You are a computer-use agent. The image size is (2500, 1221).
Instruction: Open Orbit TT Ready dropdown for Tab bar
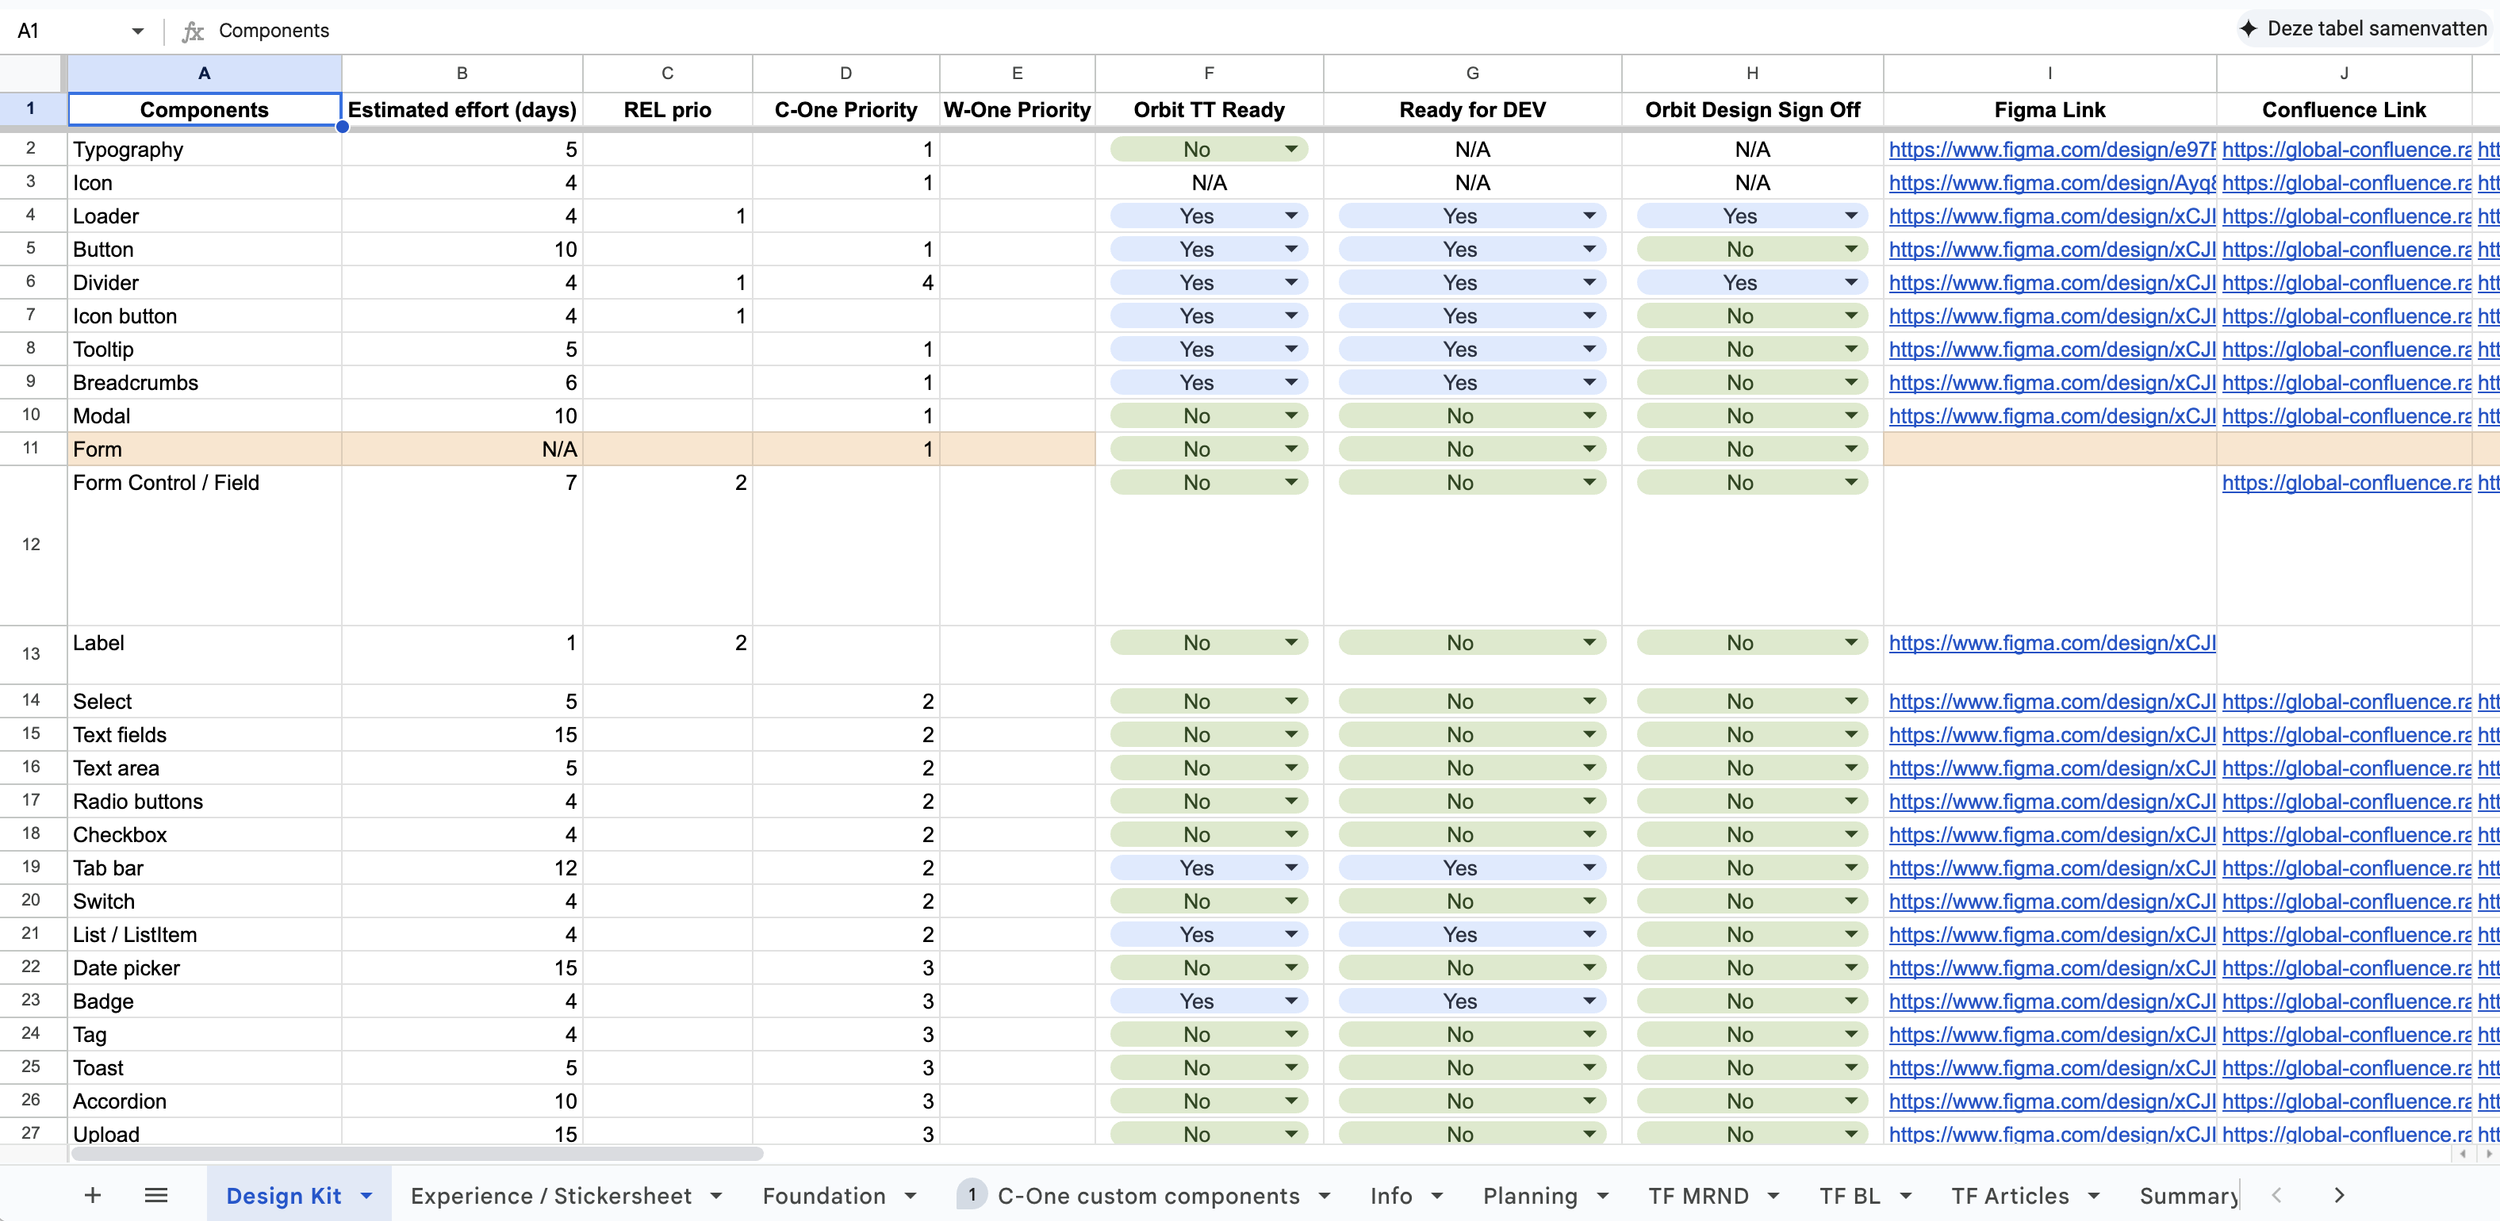(1291, 868)
